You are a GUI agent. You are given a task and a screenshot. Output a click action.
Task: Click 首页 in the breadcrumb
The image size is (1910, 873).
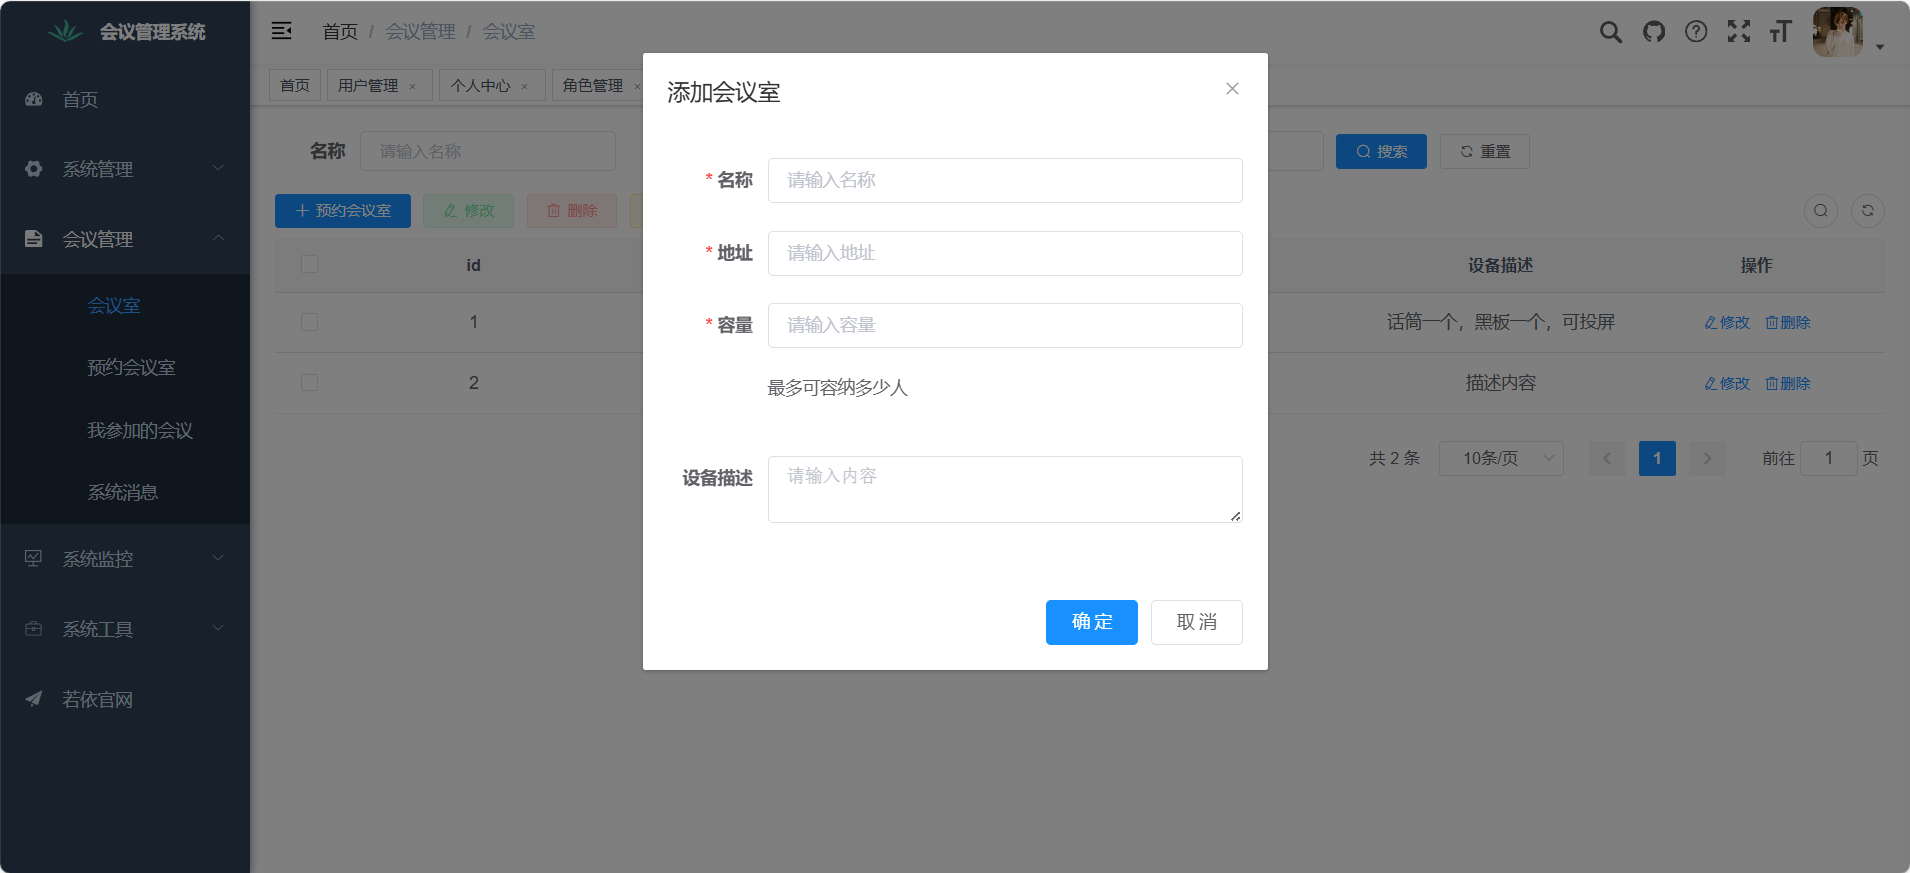point(340,32)
